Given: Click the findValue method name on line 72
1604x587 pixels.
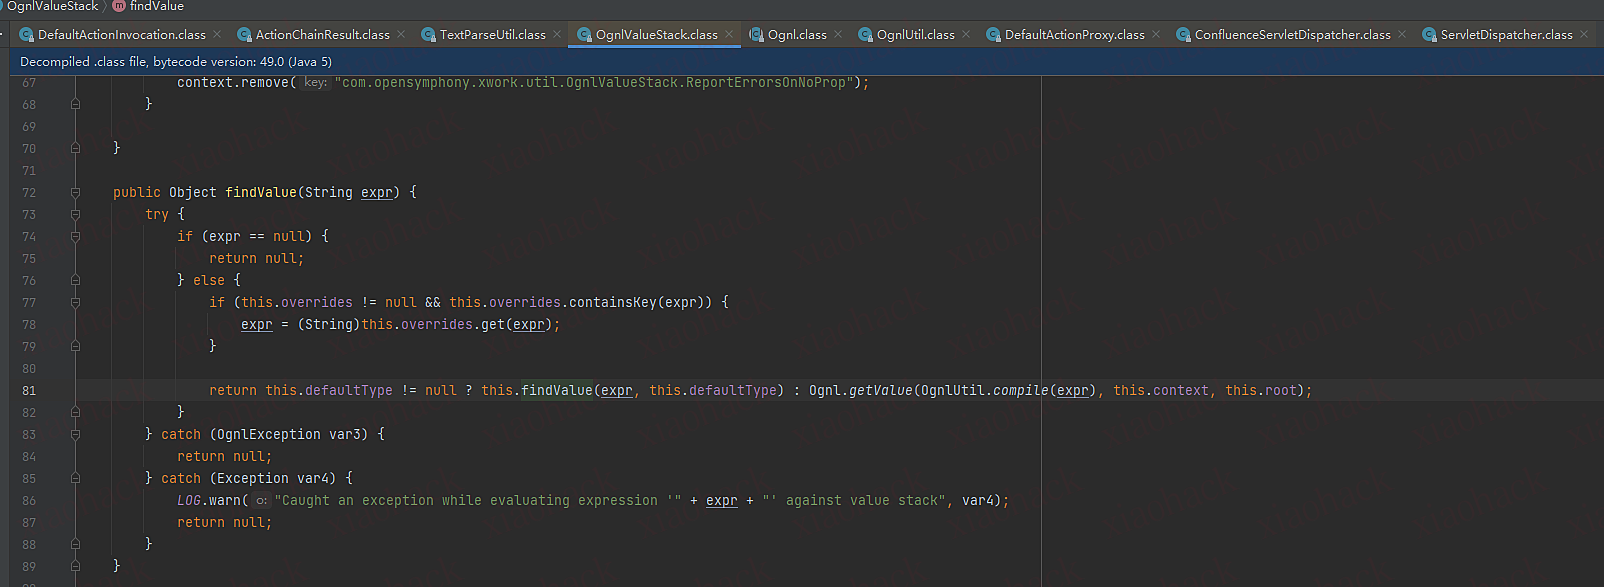Looking at the screenshot, I should coord(261,192).
